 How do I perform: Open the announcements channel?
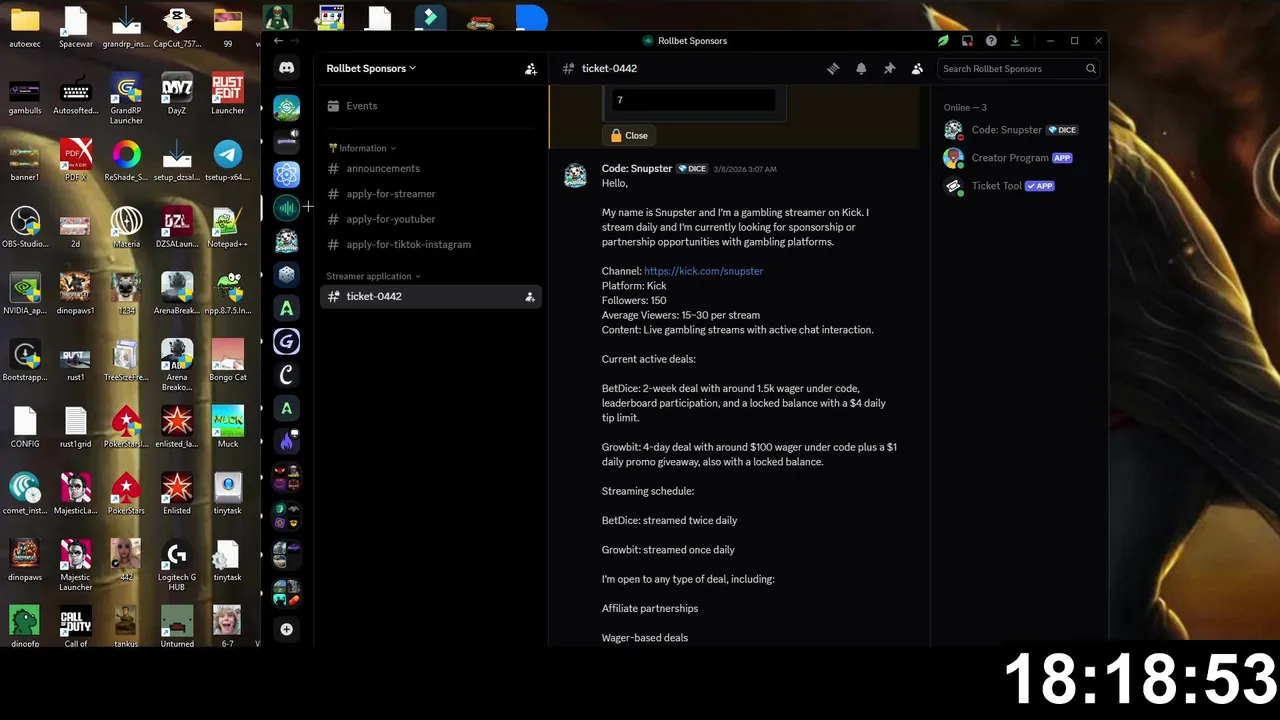point(431,169)
